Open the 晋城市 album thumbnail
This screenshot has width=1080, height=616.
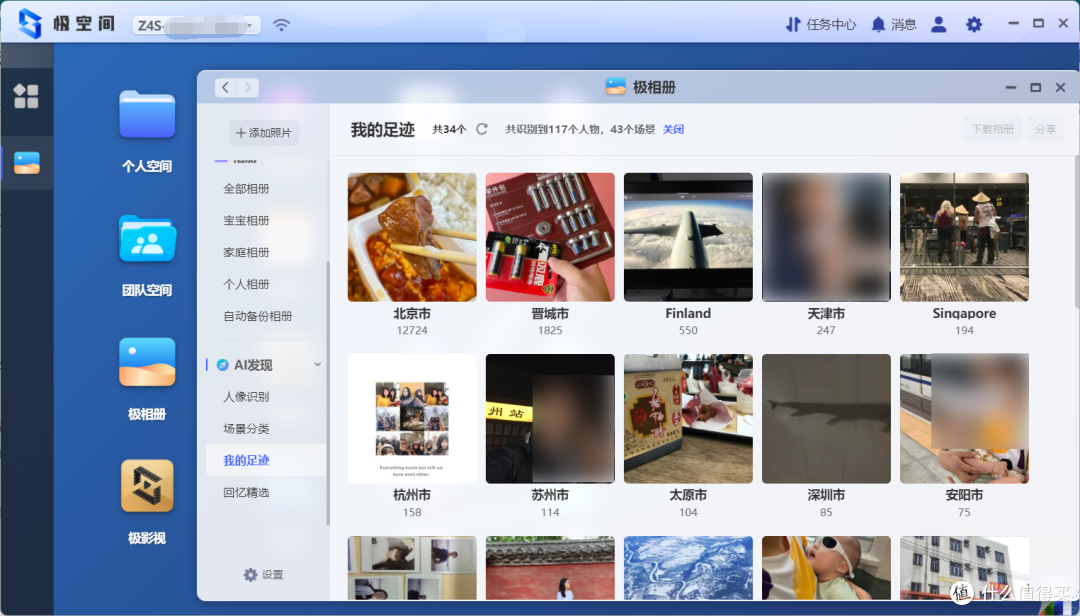click(x=550, y=237)
